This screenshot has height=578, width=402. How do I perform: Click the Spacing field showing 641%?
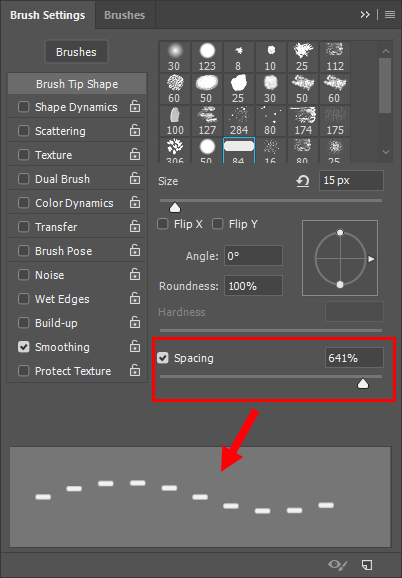tap(354, 358)
